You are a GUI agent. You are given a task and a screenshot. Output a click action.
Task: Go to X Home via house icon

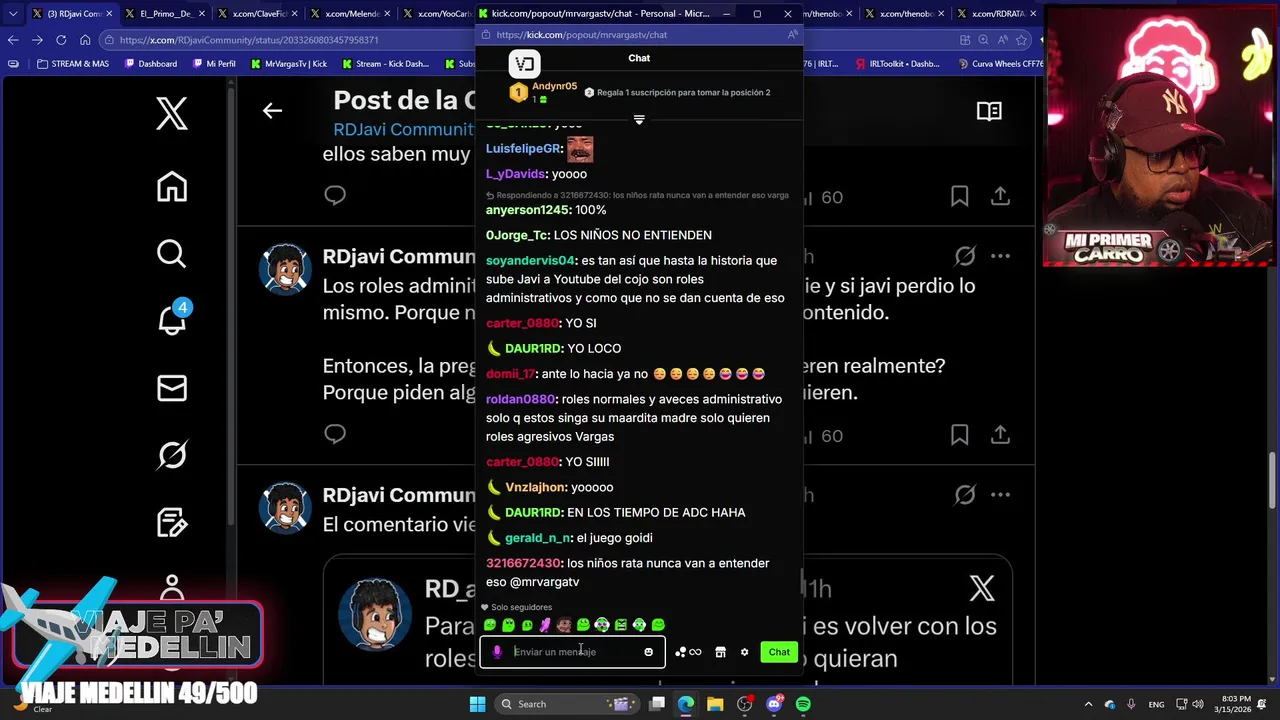click(x=171, y=186)
